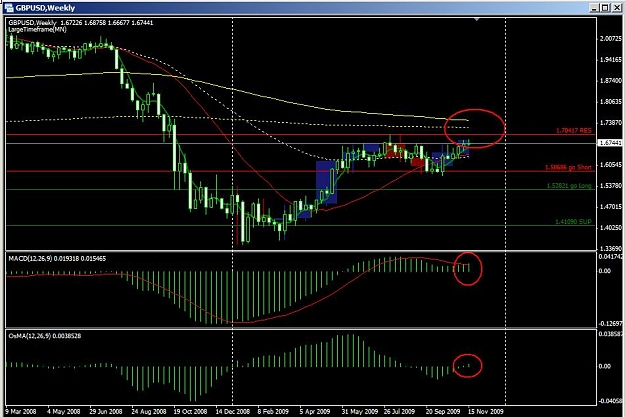Select the 'LargeTimeframe(MN)' indicator label
The image size is (625, 417).
click(37, 30)
